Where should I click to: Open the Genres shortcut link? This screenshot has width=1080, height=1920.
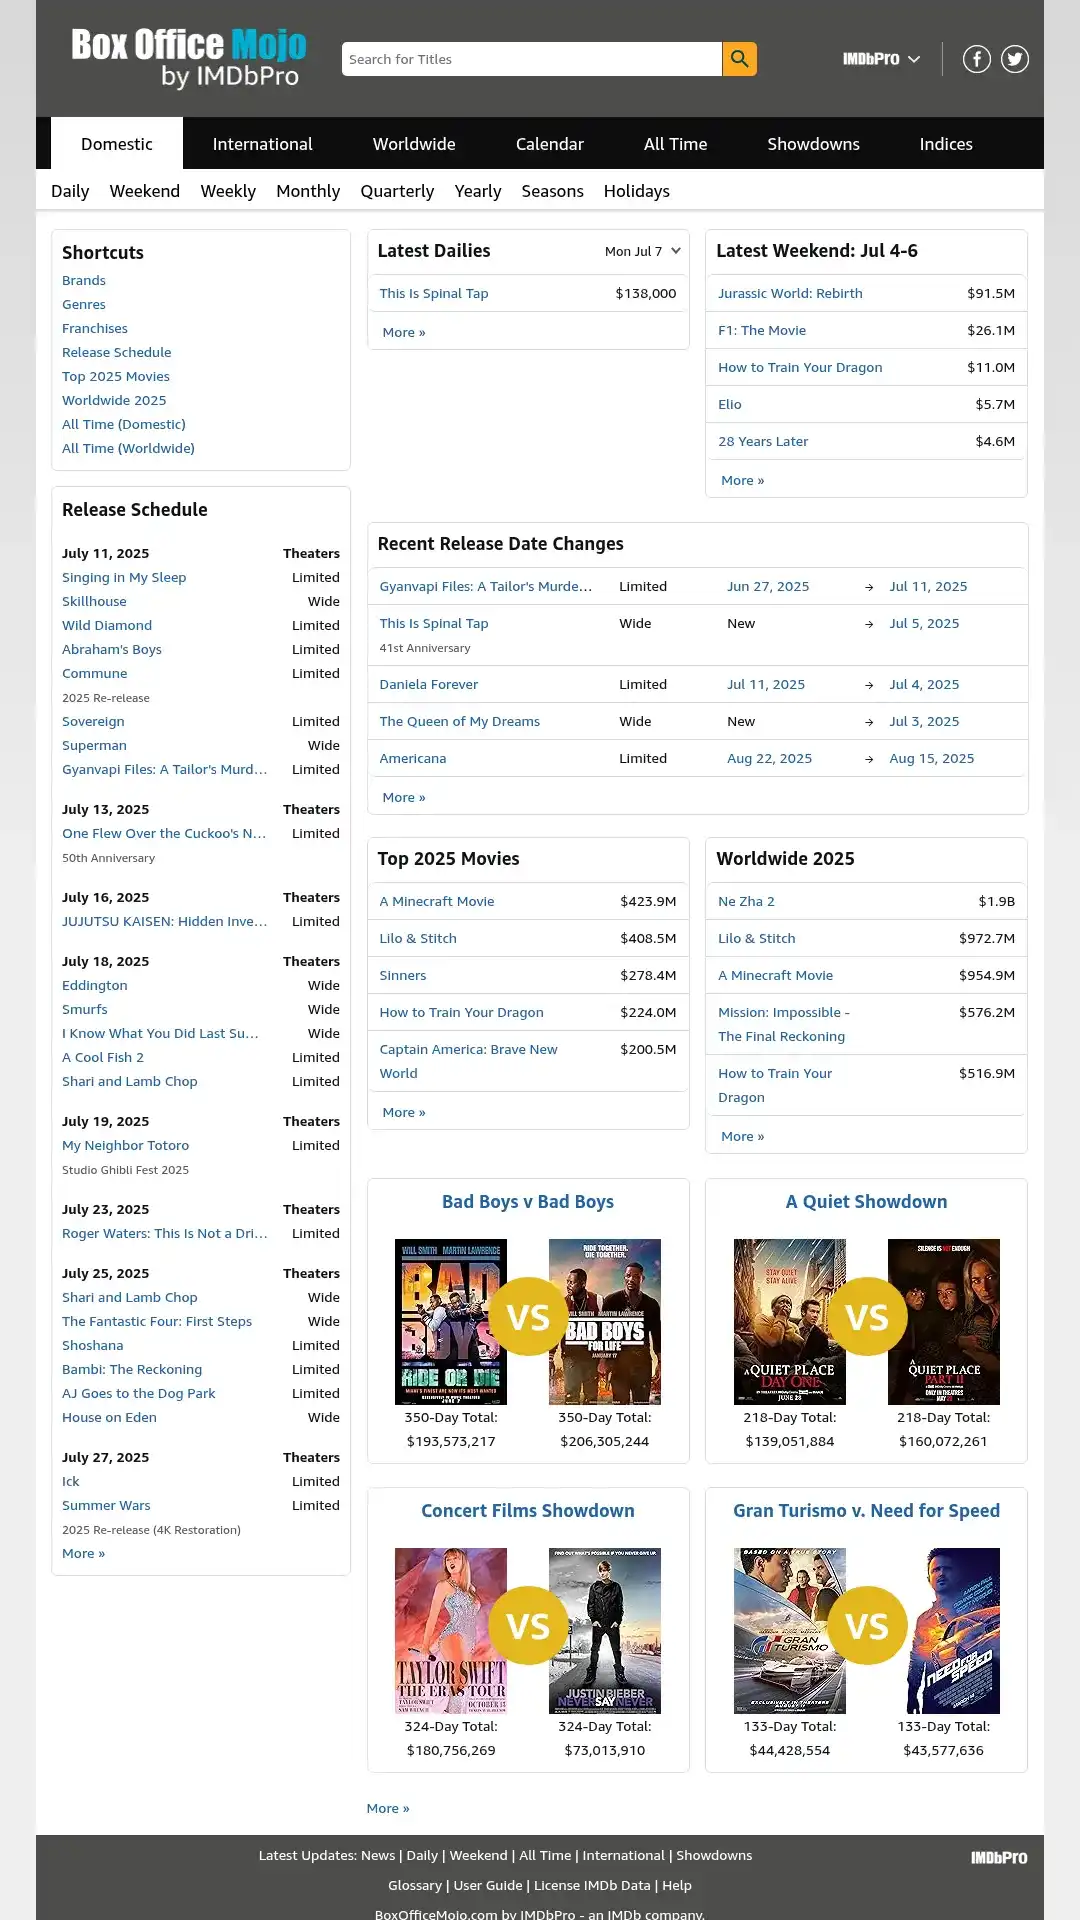click(x=84, y=305)
